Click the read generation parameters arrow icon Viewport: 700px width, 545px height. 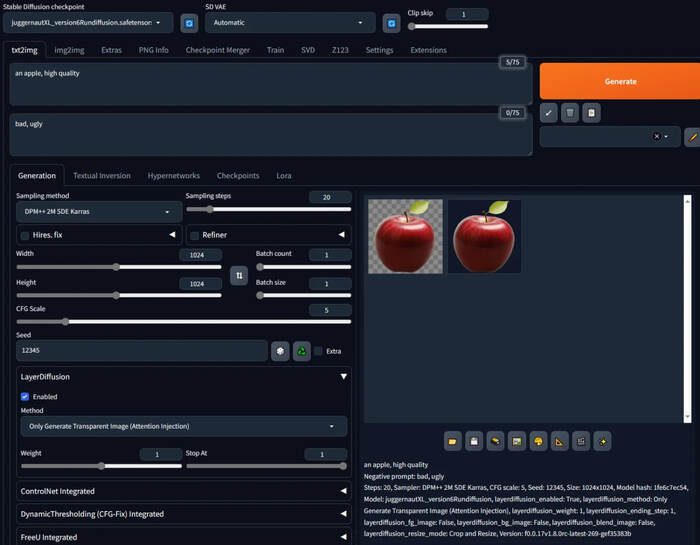pos(548,113)
